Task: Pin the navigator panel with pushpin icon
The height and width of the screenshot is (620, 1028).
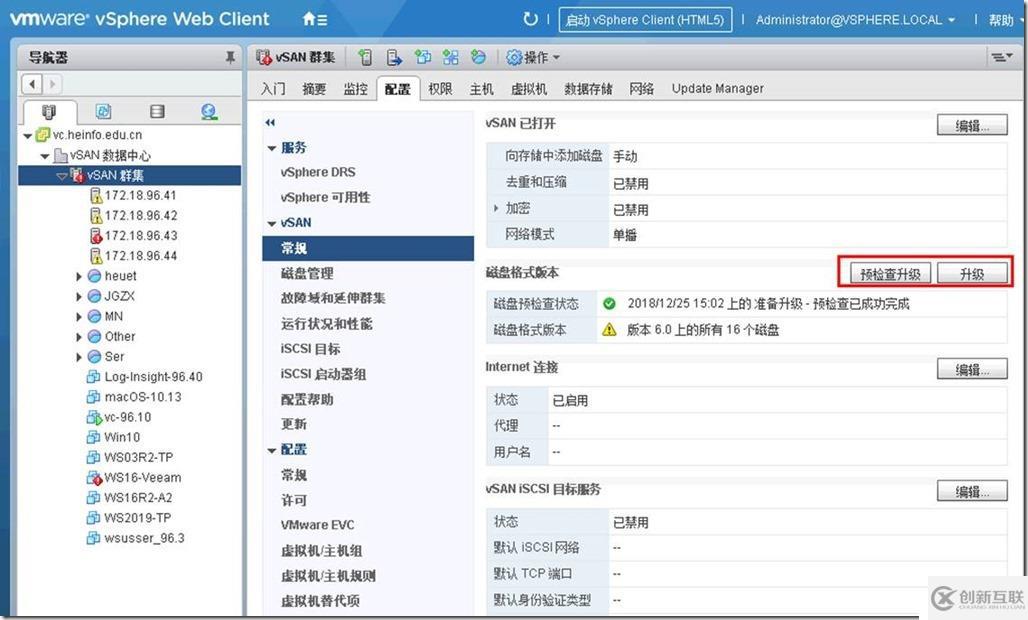Action: (x=230, y=58)
